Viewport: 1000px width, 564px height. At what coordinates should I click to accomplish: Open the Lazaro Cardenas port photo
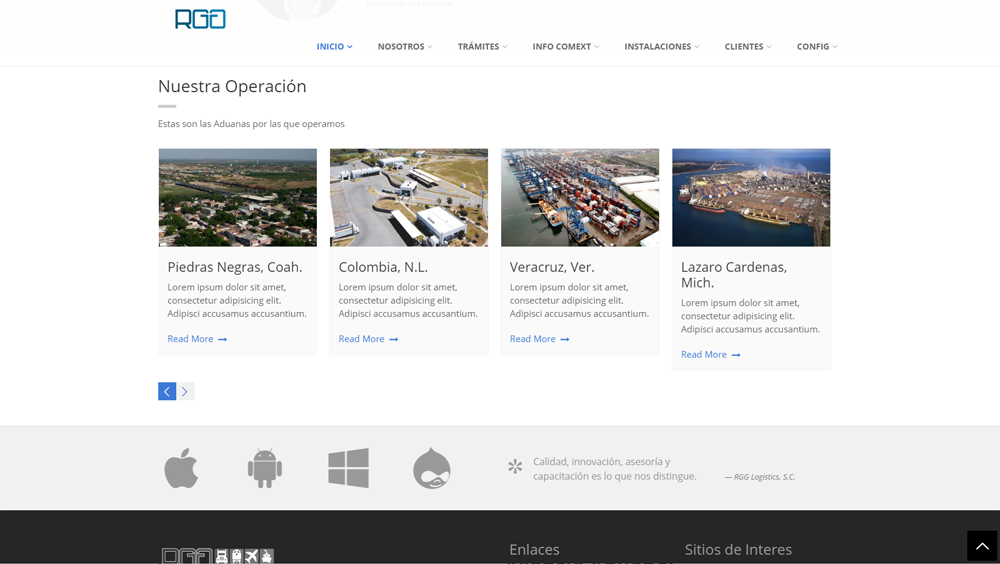[751, 198]
